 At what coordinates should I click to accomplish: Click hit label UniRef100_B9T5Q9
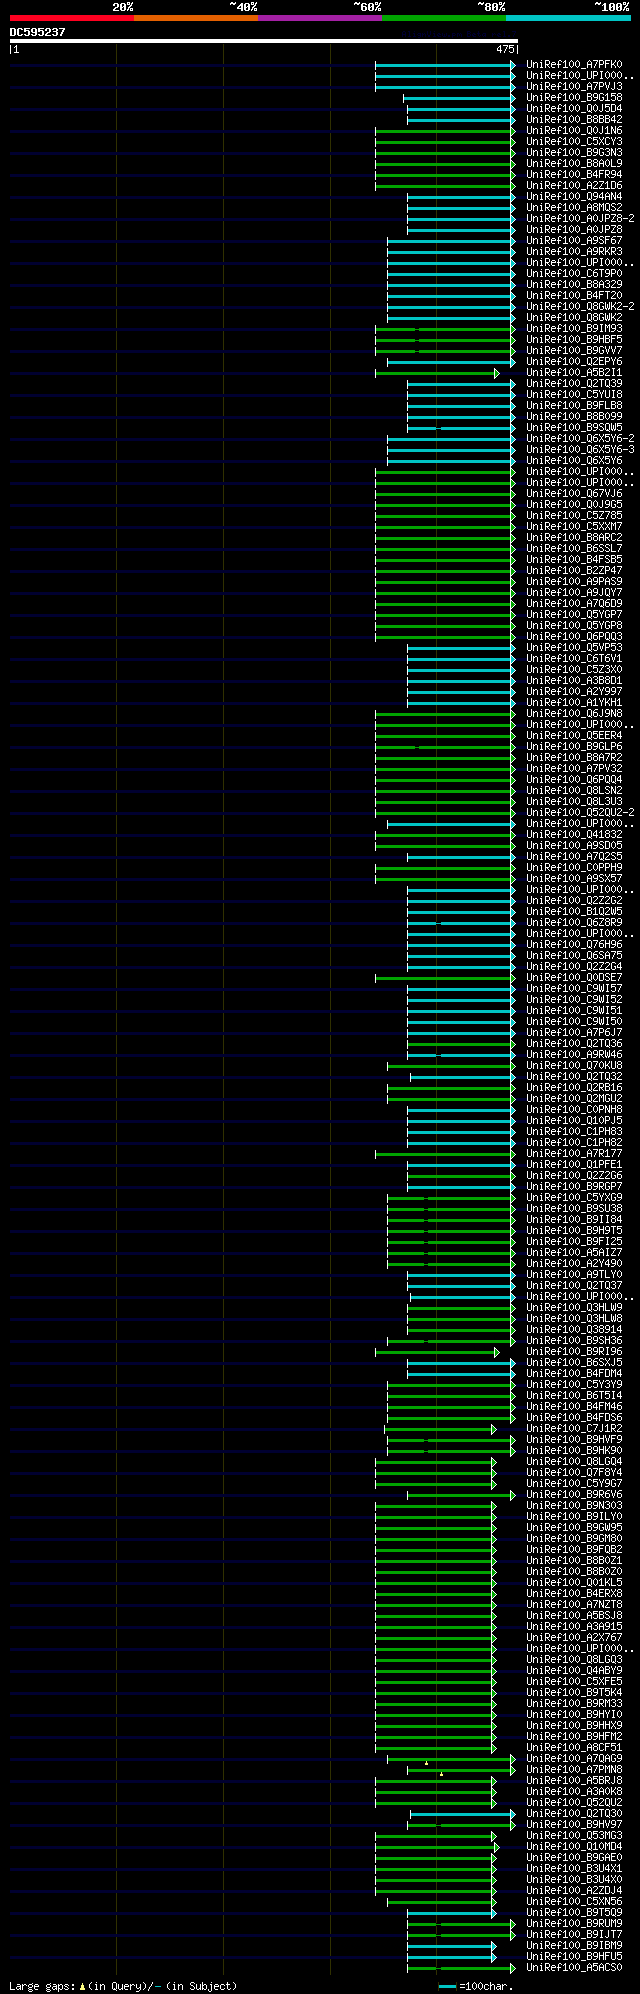click(x=574, y=1913)
